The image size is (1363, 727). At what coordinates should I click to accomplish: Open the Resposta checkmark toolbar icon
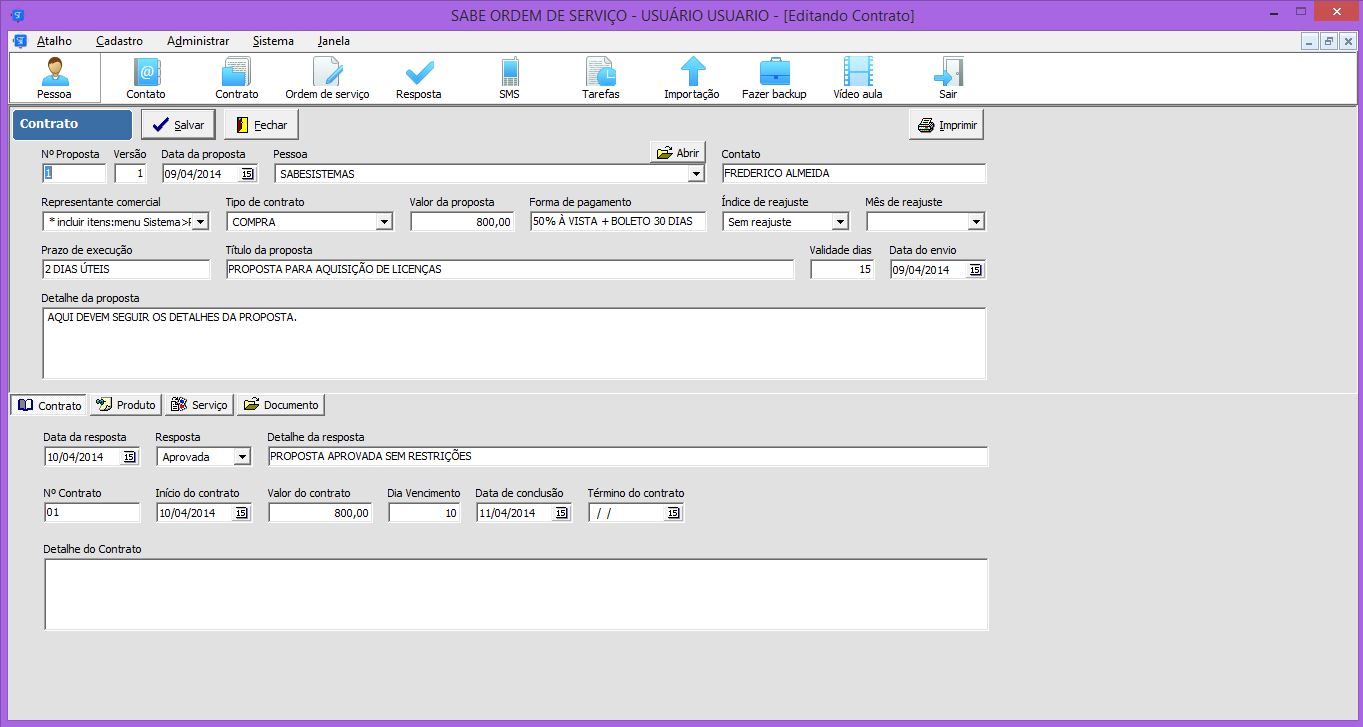[x=418, y=78]
